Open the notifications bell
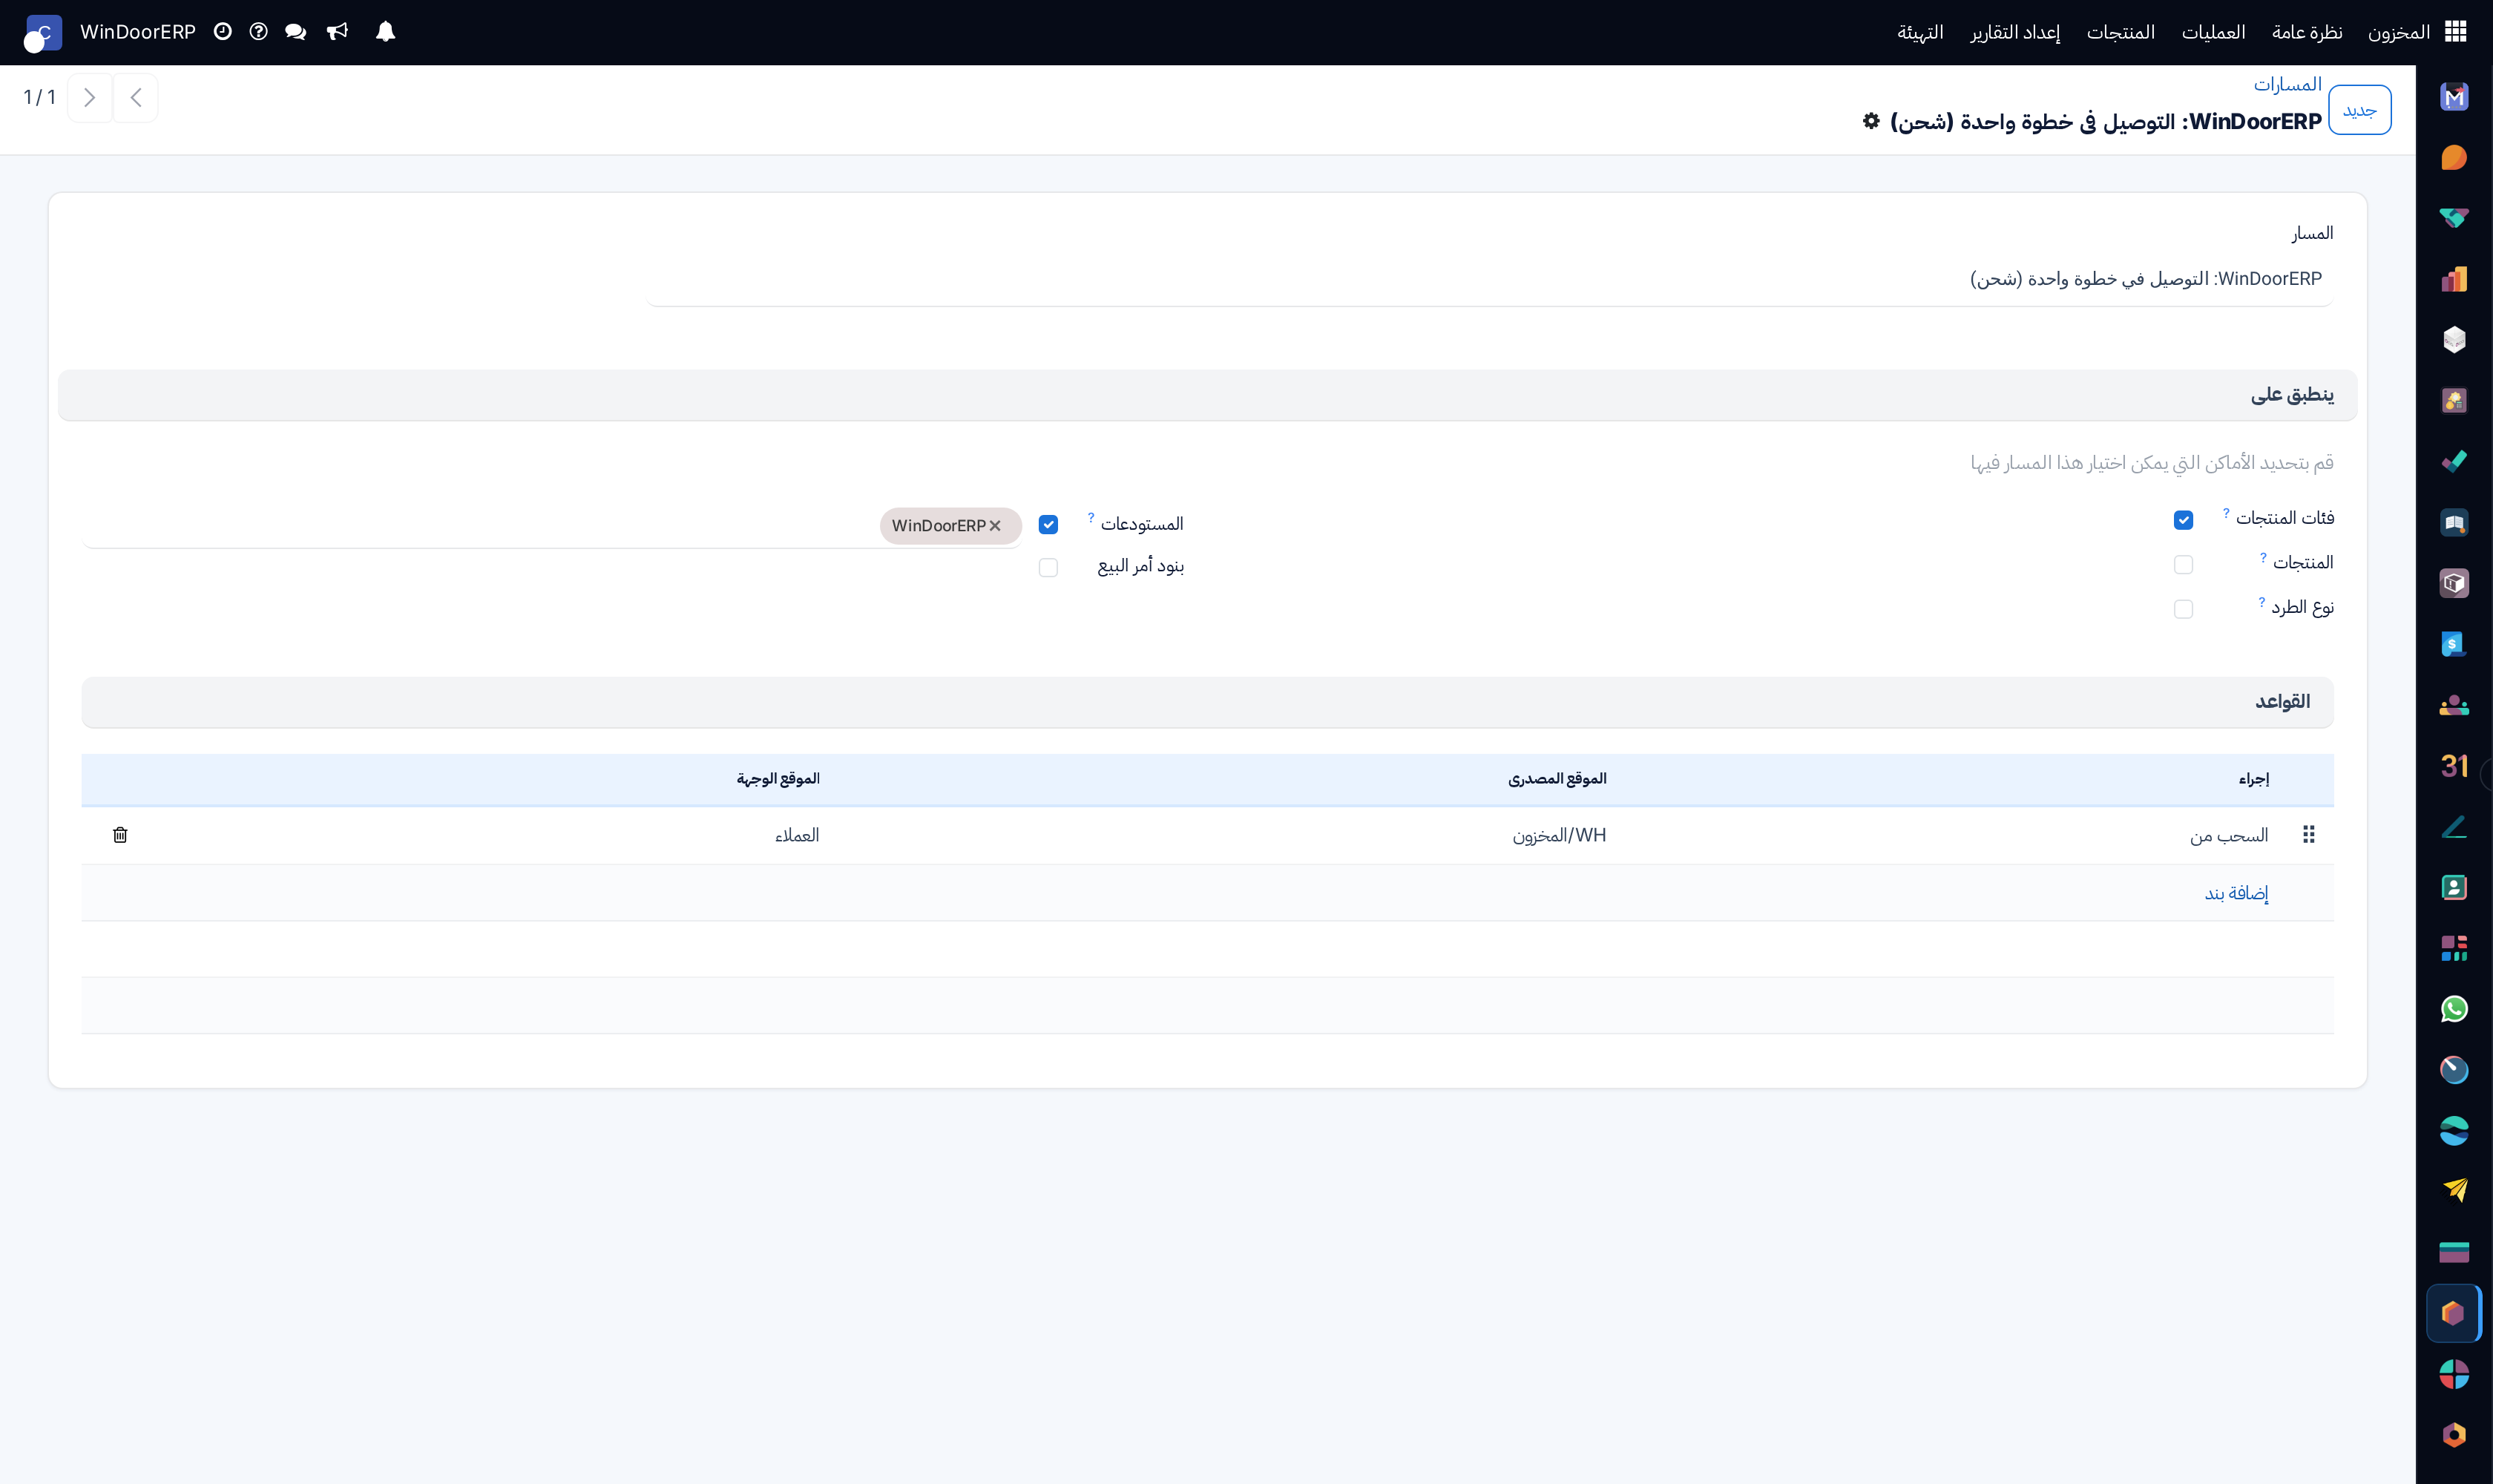 (385, 32)
